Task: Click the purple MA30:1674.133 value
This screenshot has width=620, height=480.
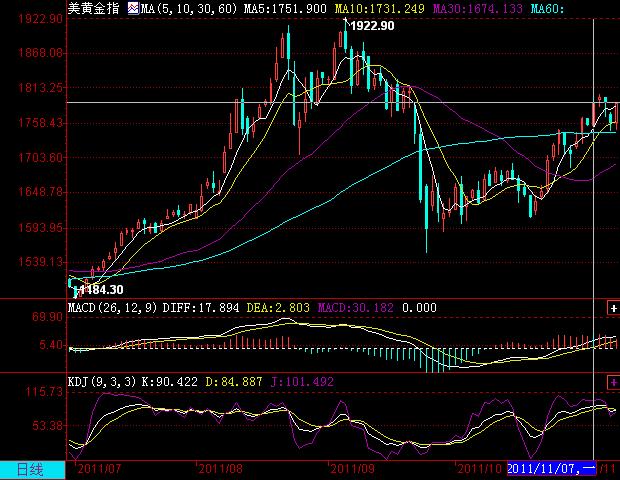Action: [x=478, y=8]
